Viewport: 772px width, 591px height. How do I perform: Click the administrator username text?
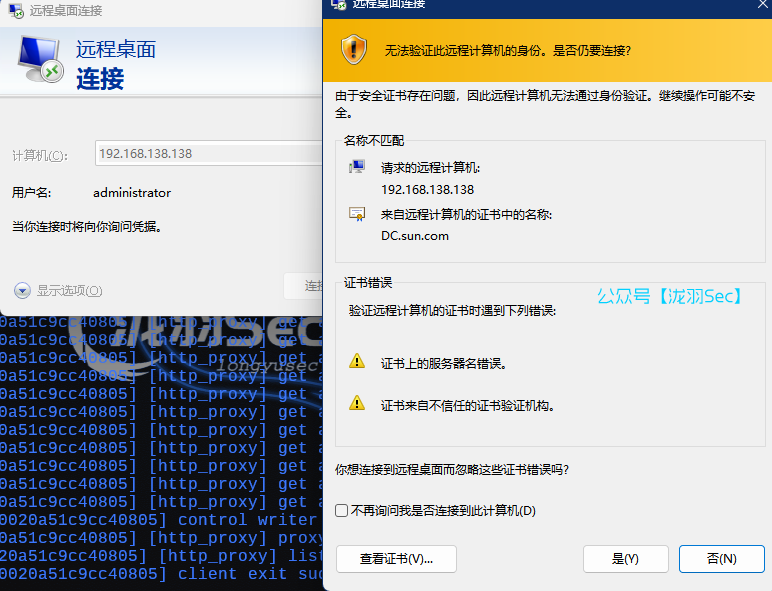(x=132, y=193)
